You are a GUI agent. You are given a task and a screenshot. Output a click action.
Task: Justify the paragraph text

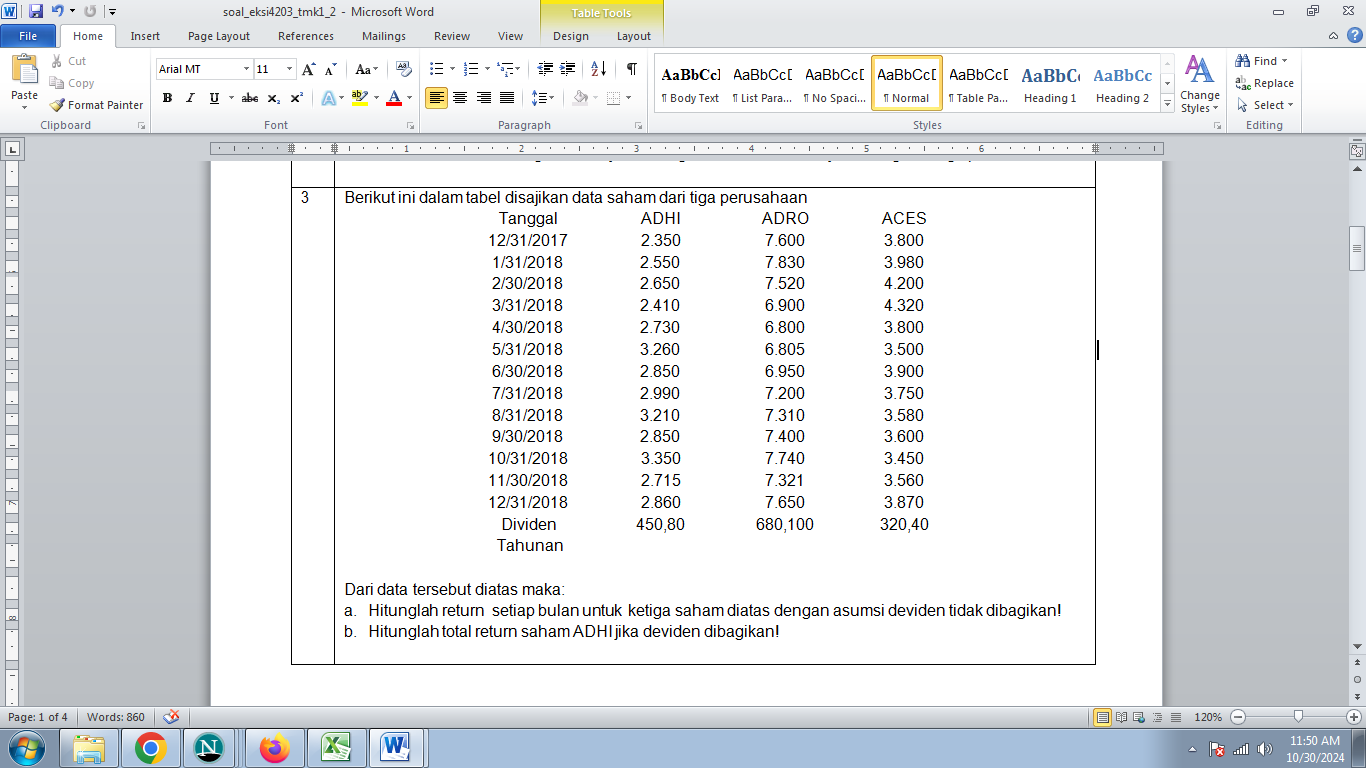[507, 98]
